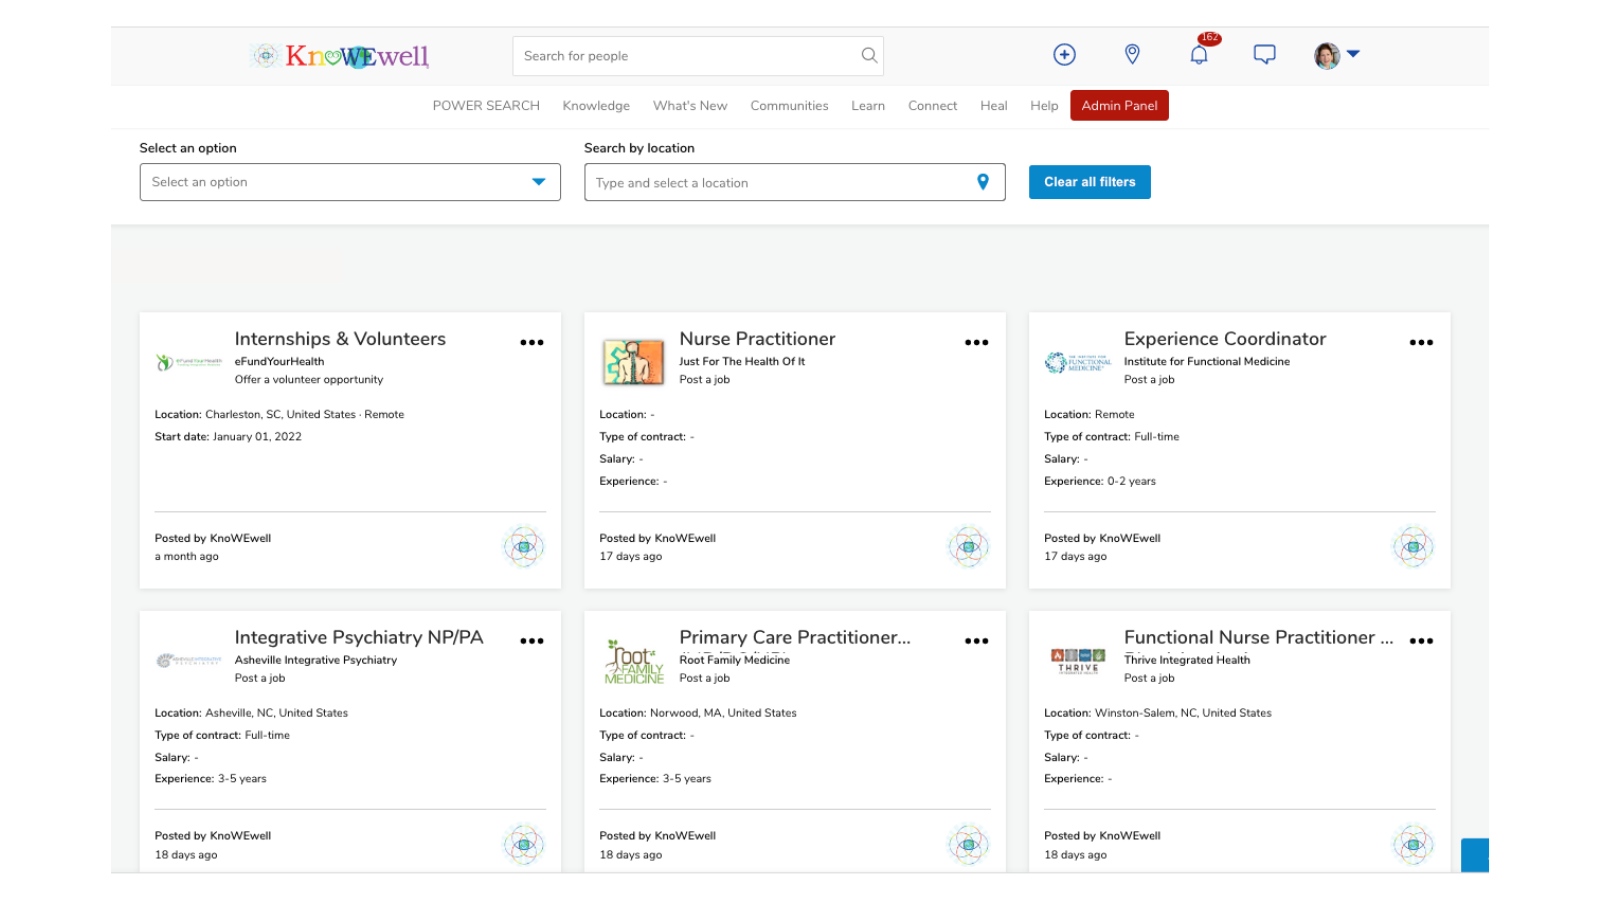1600x900 pixels.
Task: Open the Knowledge menu
Action: (x=596, y=105)
